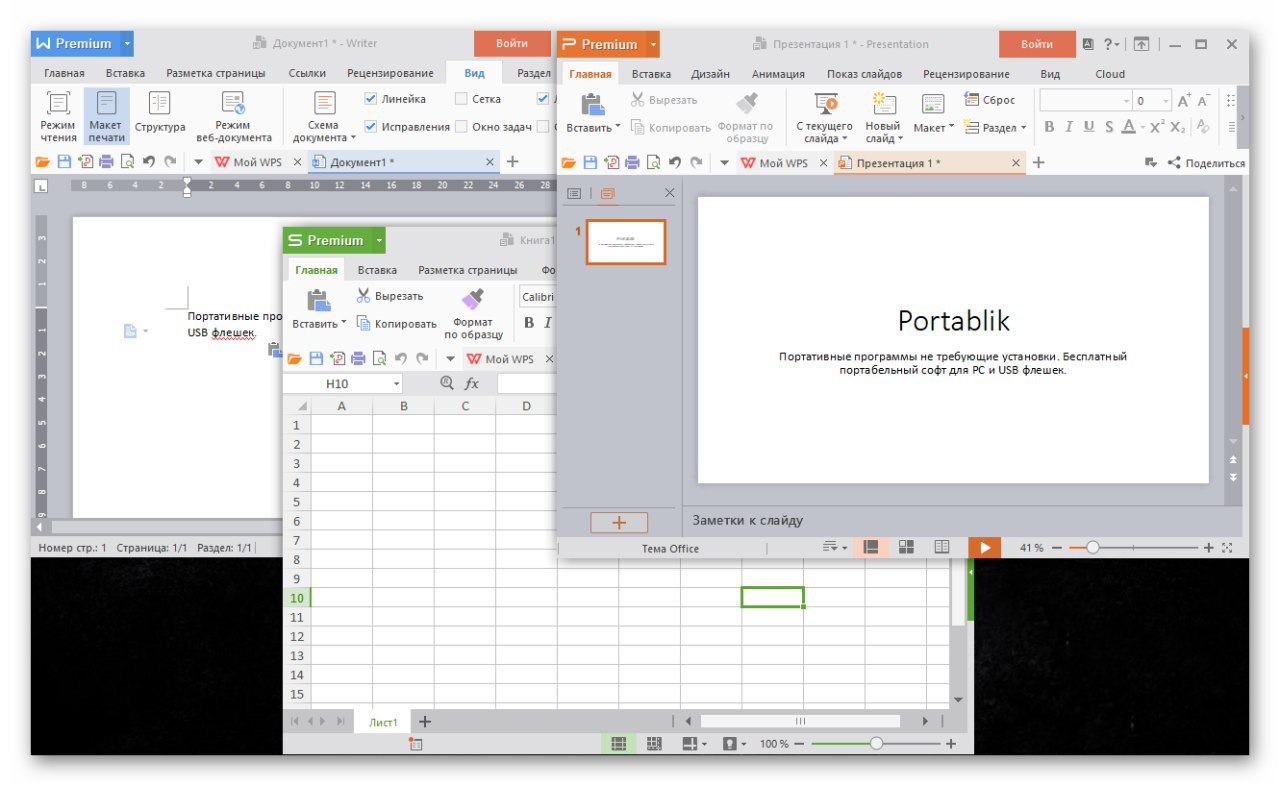The height and width of the screenshot is (786, 1280).
Task: Uncheck Исправления checkbox in Writer
Action: point(370,127)
